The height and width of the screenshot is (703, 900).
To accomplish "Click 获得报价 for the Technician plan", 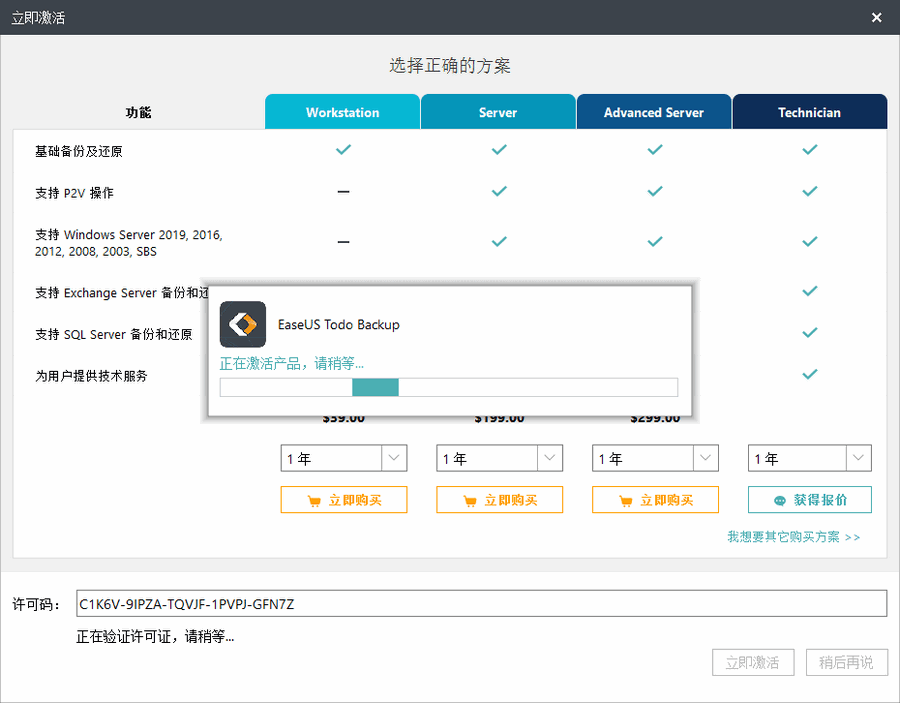I will coord(810,500).
